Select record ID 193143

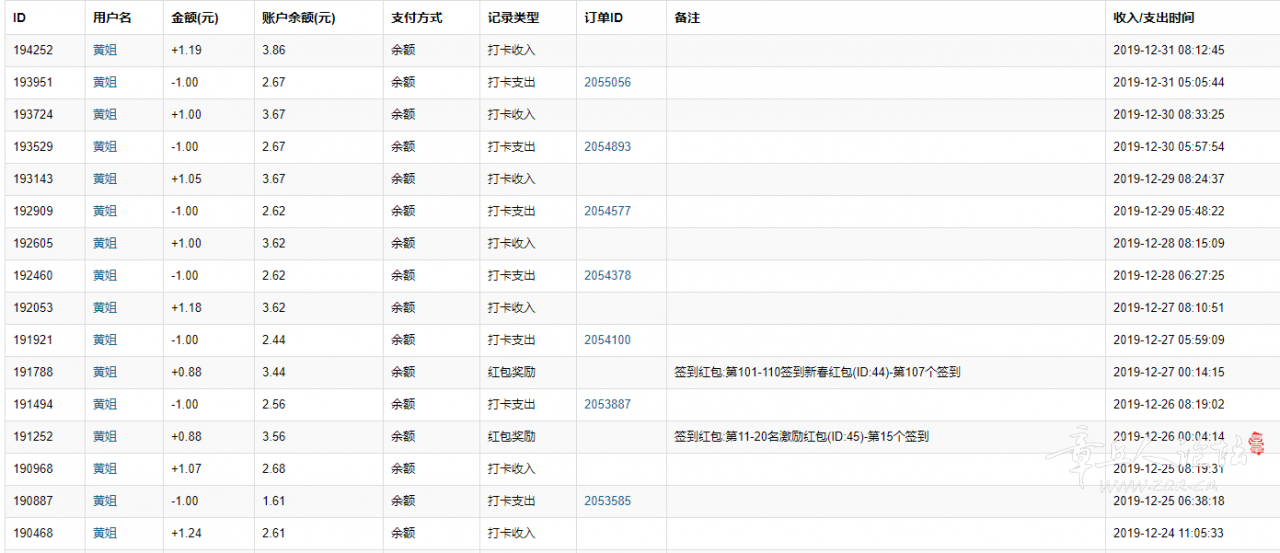pyautogui.click(x=33, y=179)
